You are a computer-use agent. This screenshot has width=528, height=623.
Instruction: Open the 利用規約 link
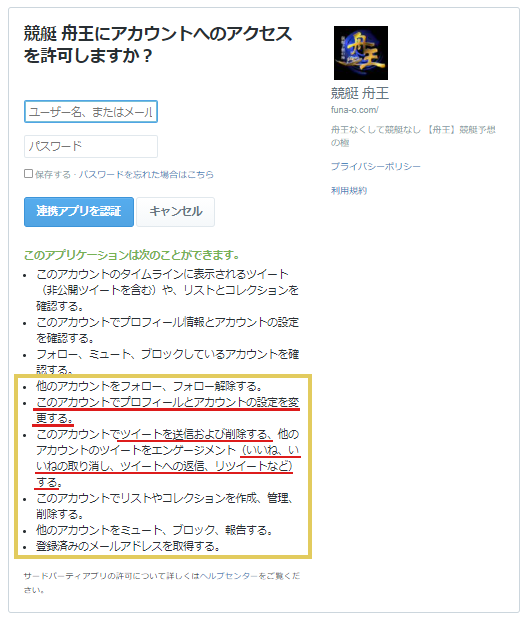pyautogui.click(x=349, y=191)
